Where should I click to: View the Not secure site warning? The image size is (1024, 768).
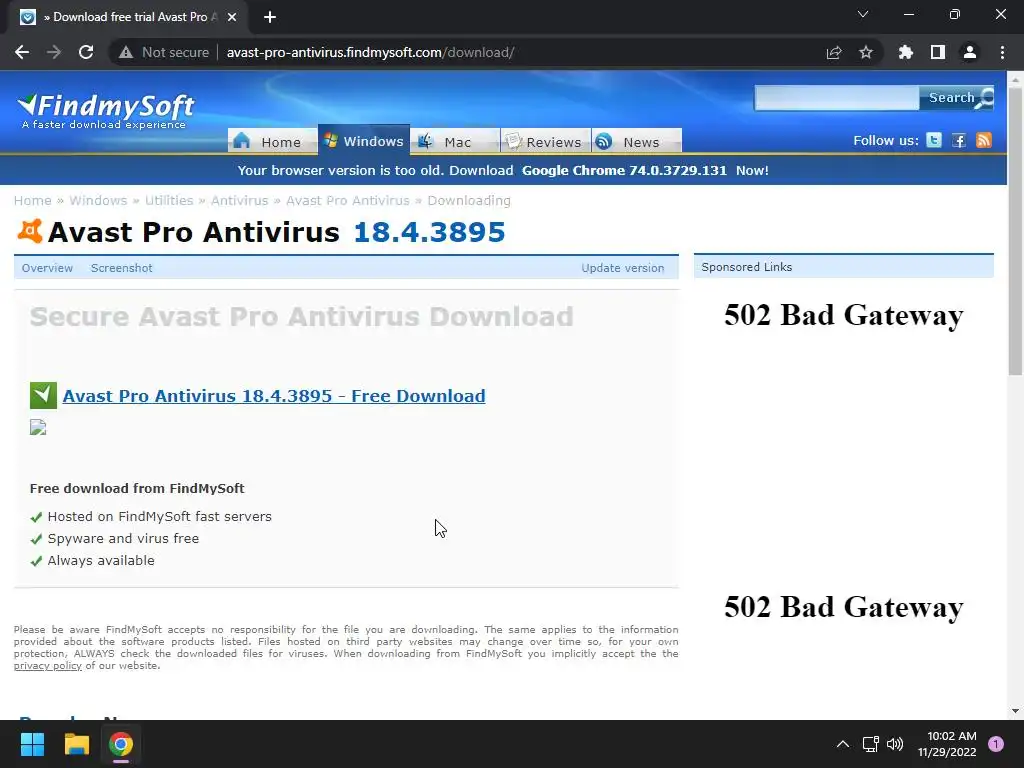click(164, 52)
